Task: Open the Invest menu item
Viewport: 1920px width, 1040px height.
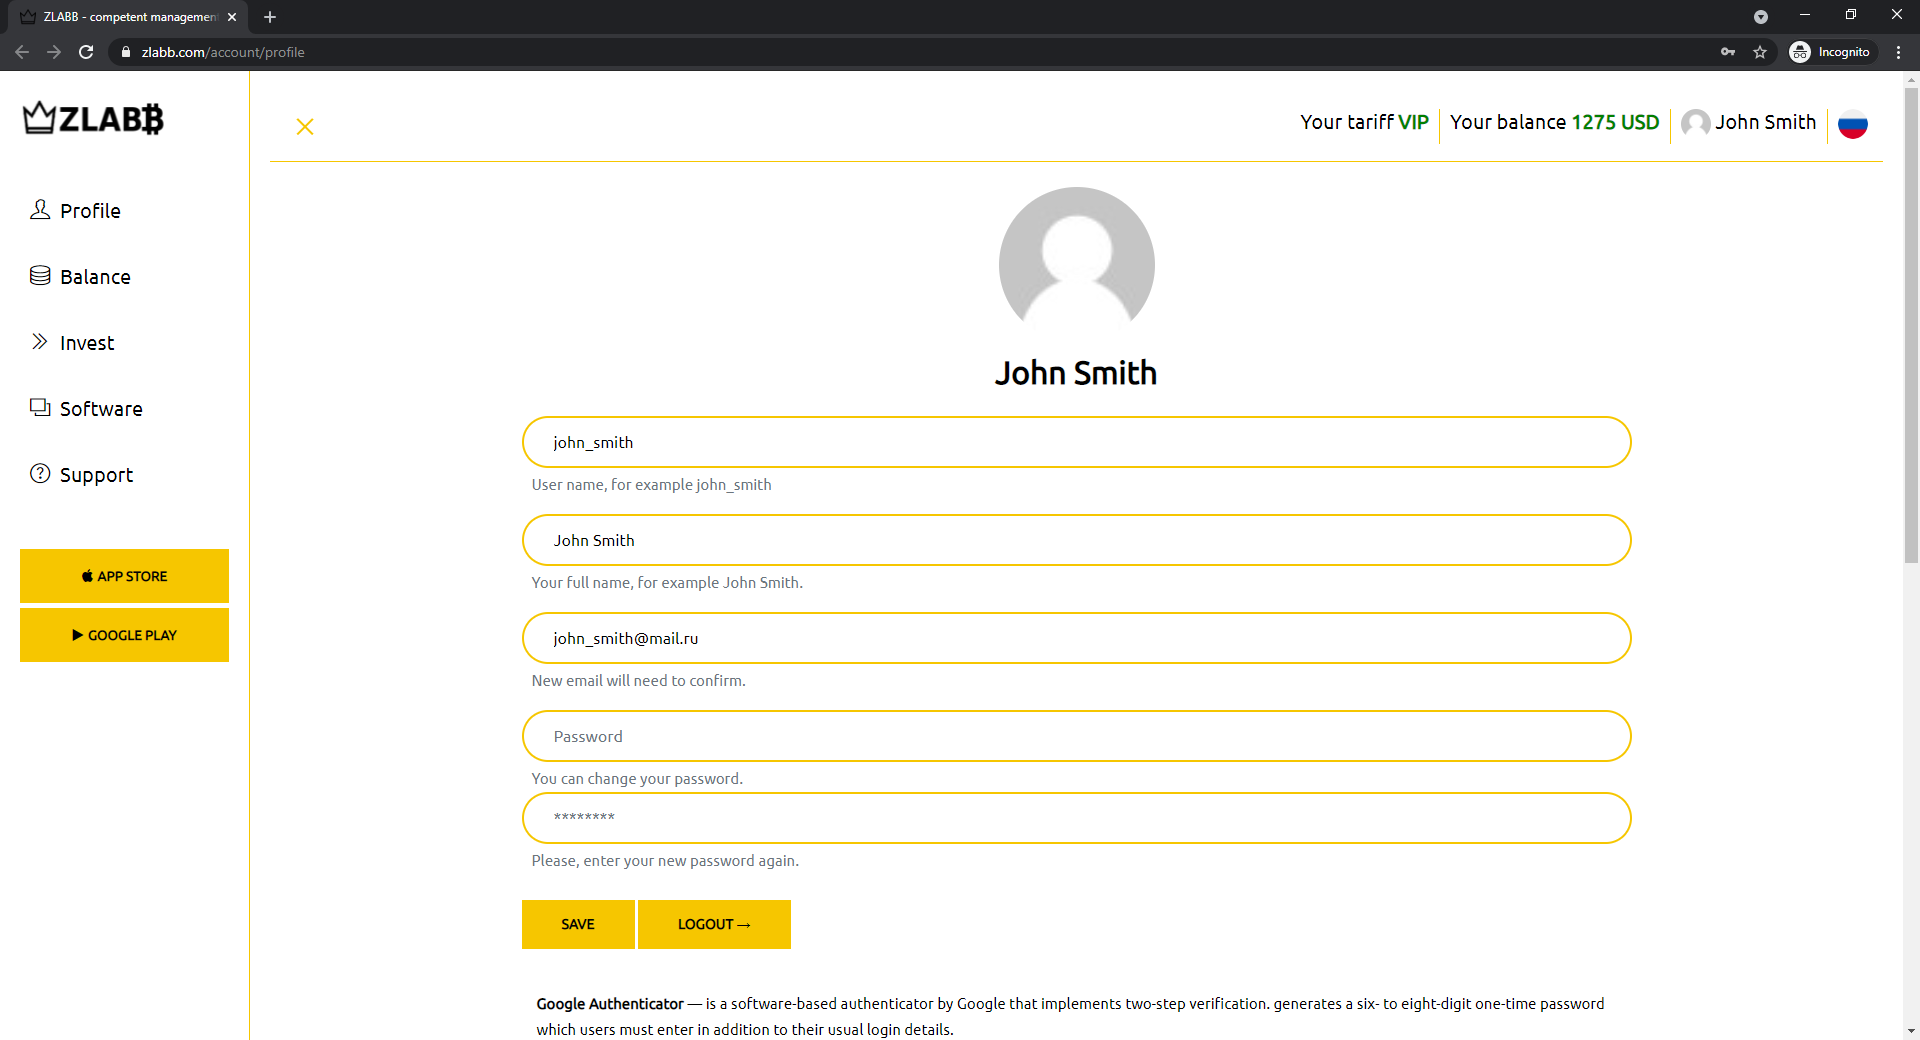Action: tap(86, 343)
